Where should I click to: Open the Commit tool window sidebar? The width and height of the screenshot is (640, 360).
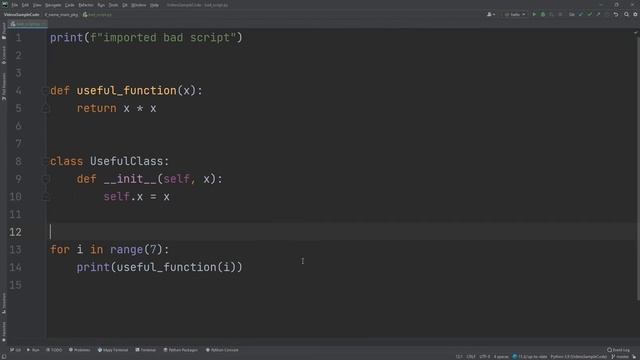click(4, 55)
